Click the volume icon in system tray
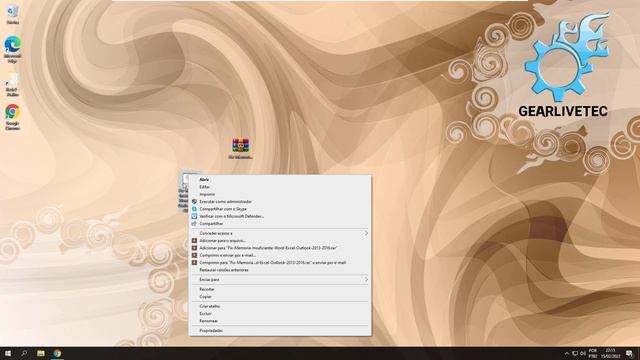 (x=583, y=353)
